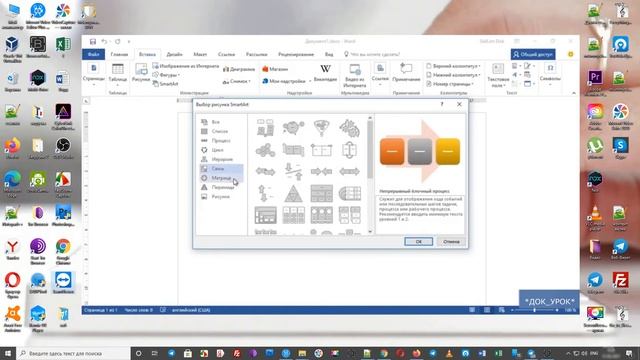
Task: Switch to the Вид tab
Action: [x=329, y=54]
